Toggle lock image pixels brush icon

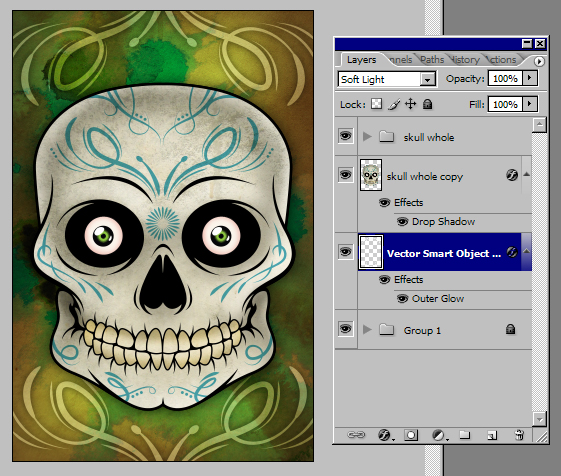[x=394, y=105]
